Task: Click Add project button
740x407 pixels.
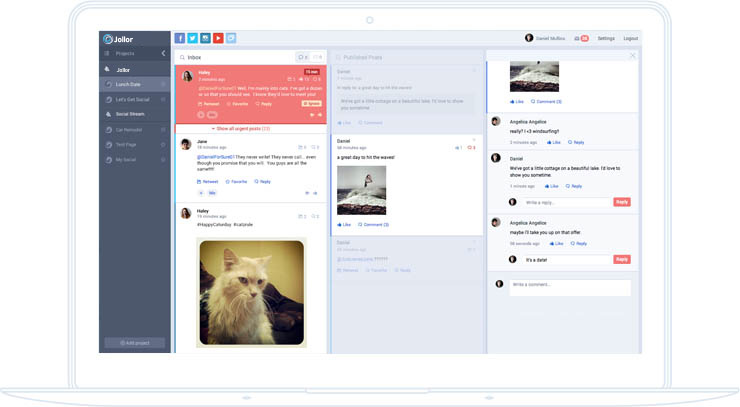Action: [134, 343]
